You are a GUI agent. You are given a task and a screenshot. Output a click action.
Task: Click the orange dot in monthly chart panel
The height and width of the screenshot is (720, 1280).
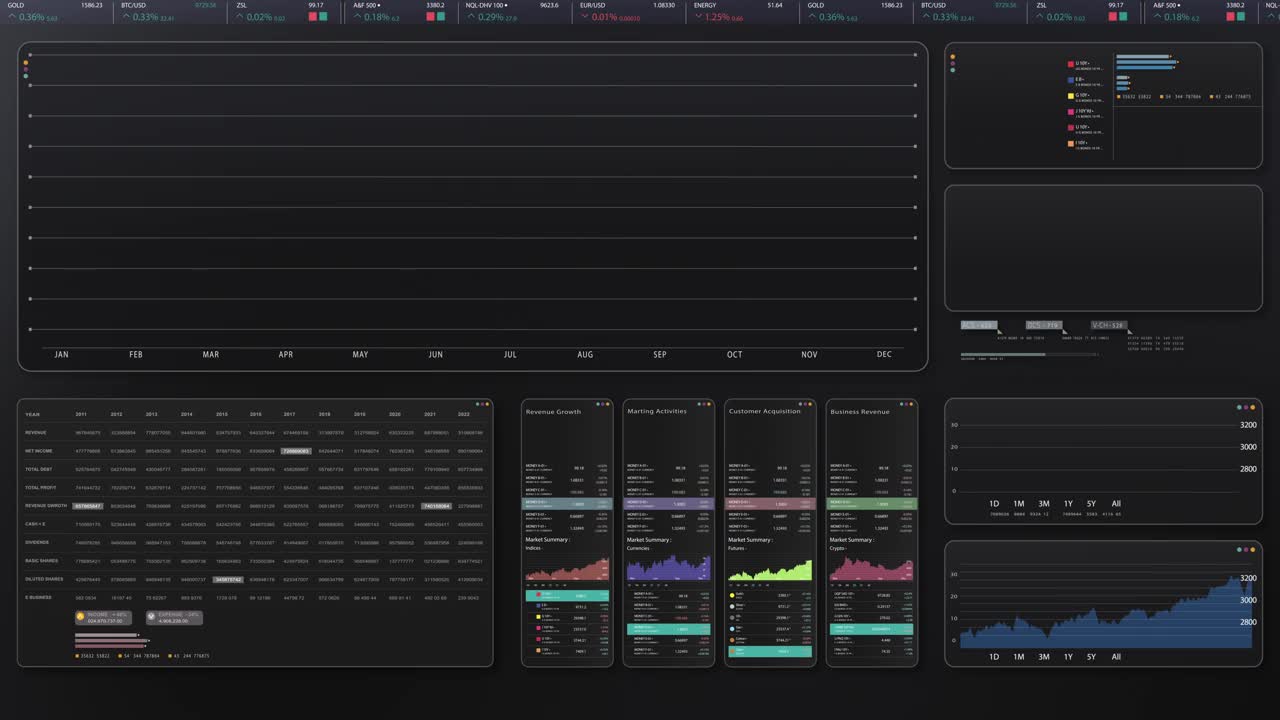26,62
